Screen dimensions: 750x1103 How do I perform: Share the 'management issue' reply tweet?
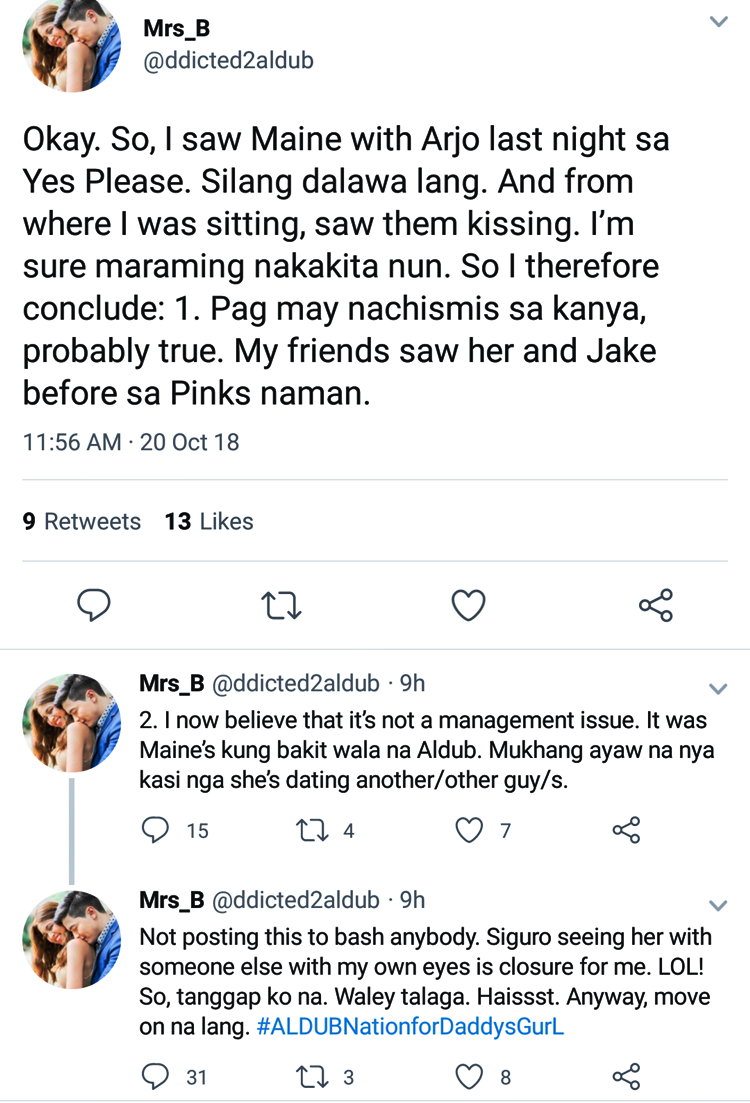(x=626, y=830)
